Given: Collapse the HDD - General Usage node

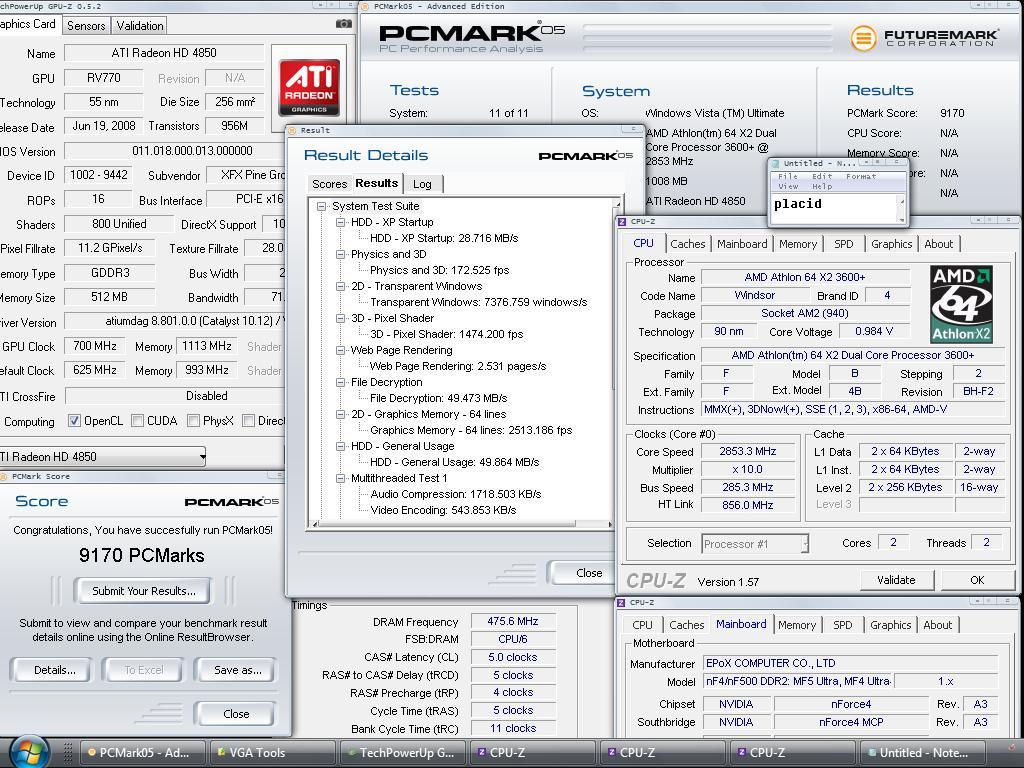Looking at the screenshot, I should 340,446.
